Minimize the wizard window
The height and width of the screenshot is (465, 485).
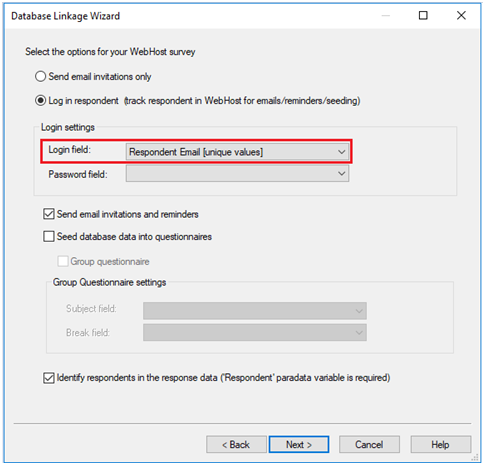coord(386,15)
